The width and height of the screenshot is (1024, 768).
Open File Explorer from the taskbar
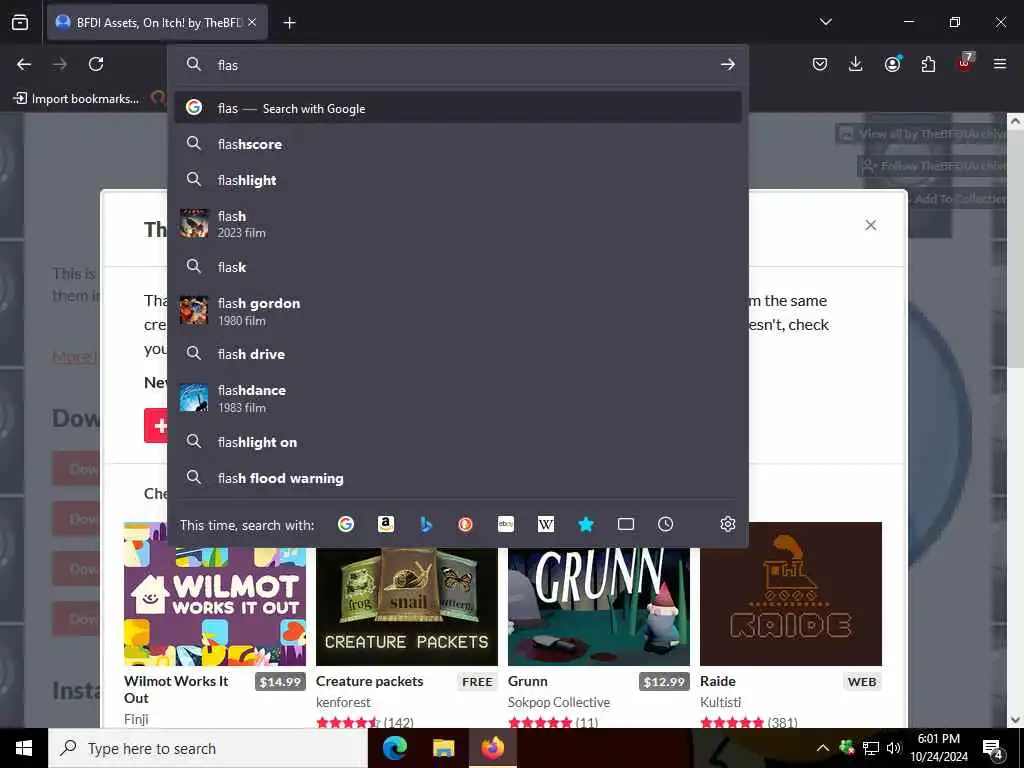pos(443,748)
